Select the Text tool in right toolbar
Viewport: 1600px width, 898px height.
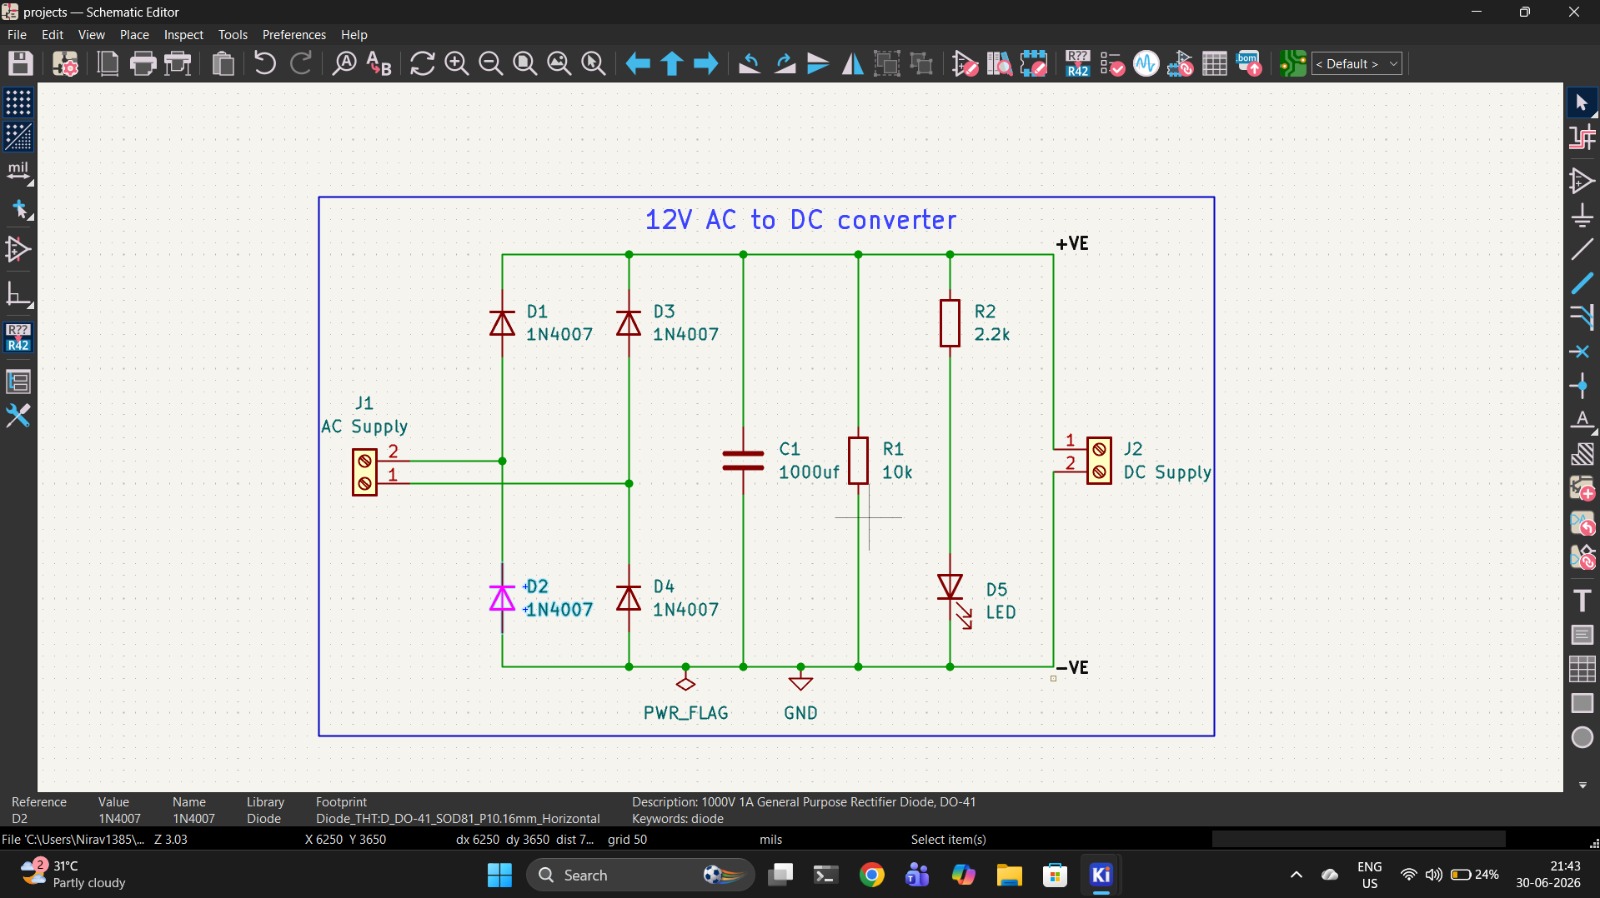[x=1582, y=600]
